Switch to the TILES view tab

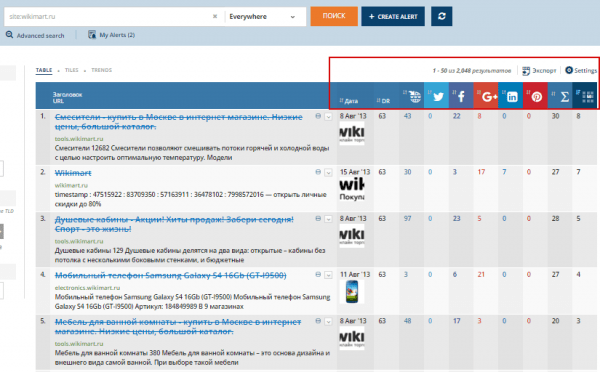pyautogui.click(x=72, y=70)
